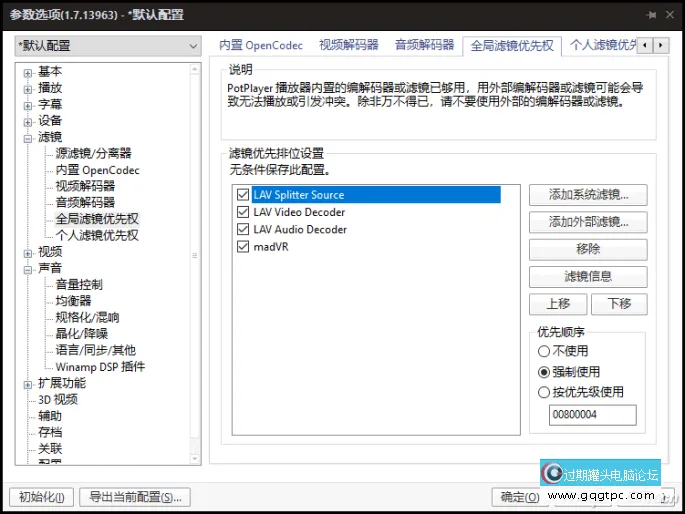Click the 移除 button

click(x=588, y=249)
